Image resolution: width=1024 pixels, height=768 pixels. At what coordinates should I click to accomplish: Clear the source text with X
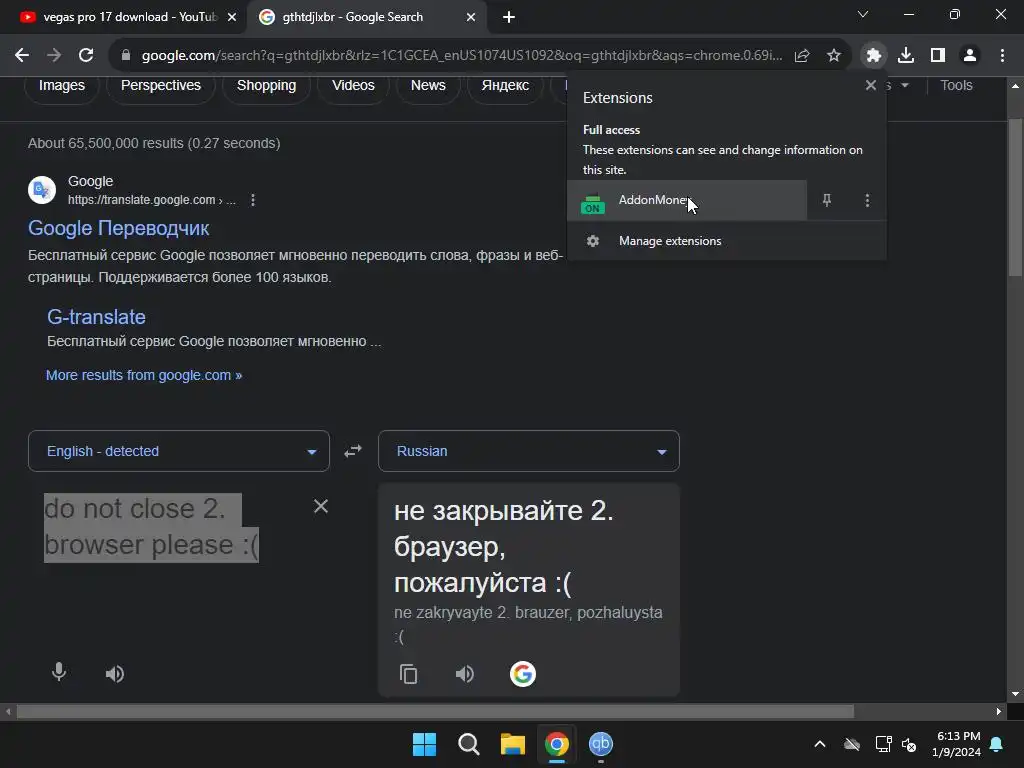point(321,506)
